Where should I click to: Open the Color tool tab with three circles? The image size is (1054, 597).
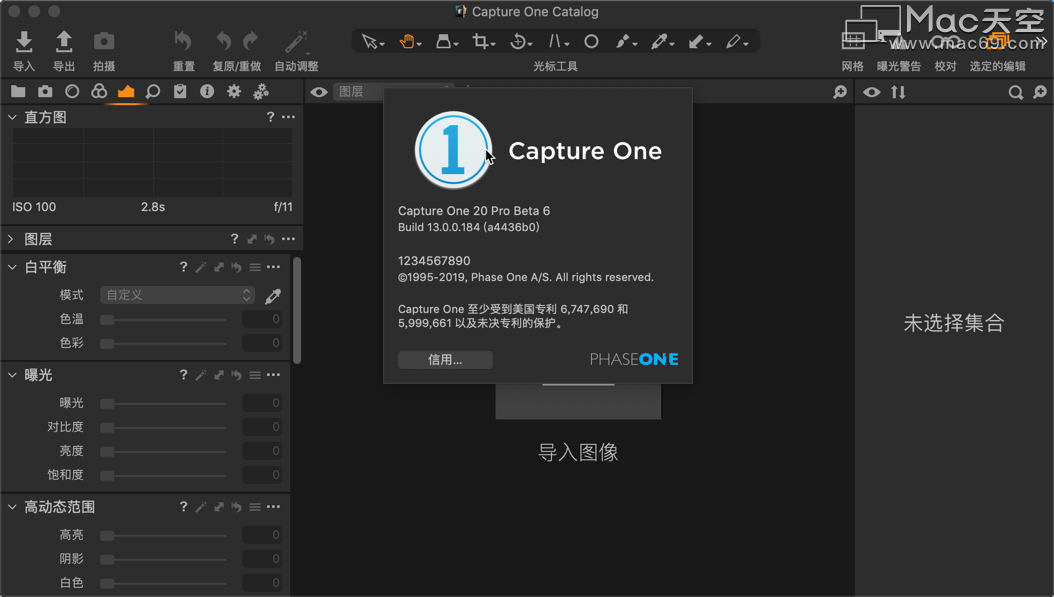point(99,91)
